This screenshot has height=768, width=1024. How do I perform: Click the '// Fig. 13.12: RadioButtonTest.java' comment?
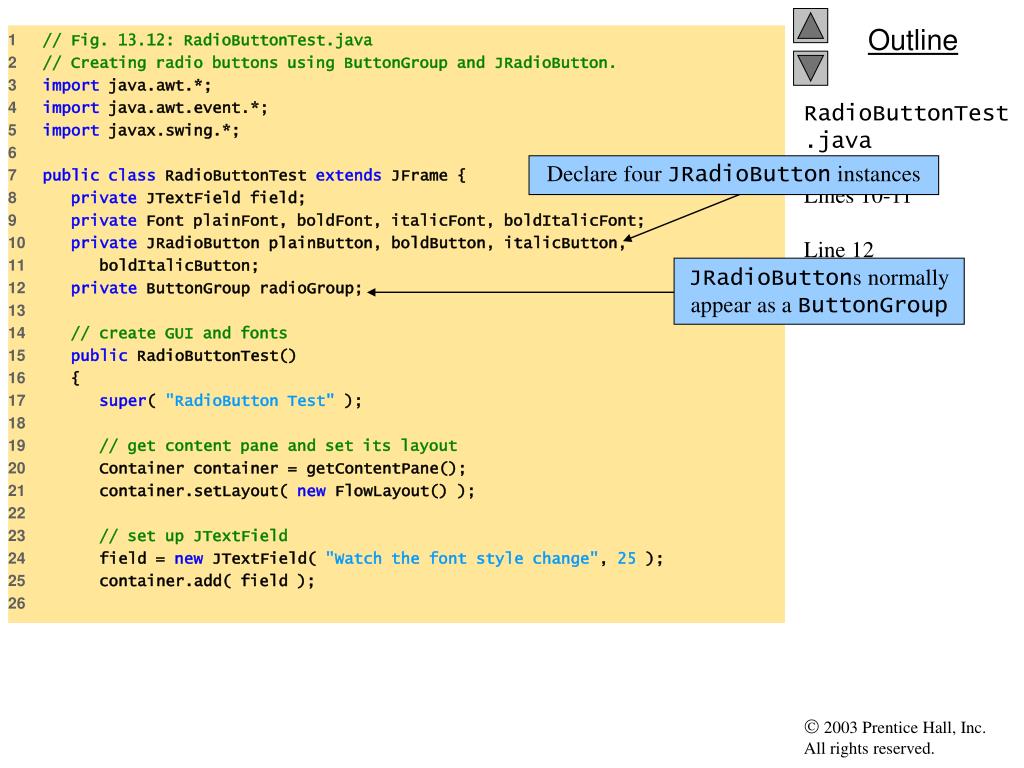click(208, 40)
